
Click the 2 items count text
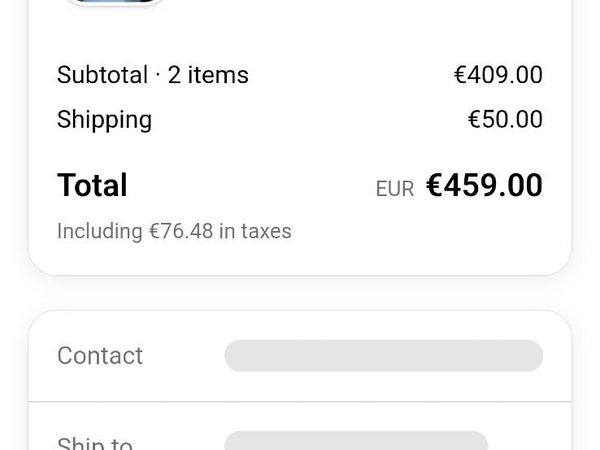pyautogui.click(x=208, y=75)
